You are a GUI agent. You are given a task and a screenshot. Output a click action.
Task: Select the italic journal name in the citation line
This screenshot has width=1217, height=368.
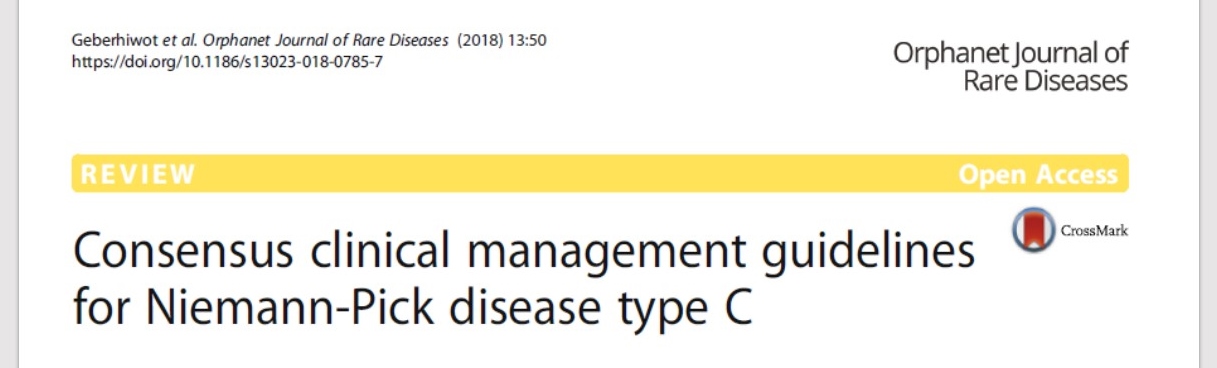pos(314,40)
